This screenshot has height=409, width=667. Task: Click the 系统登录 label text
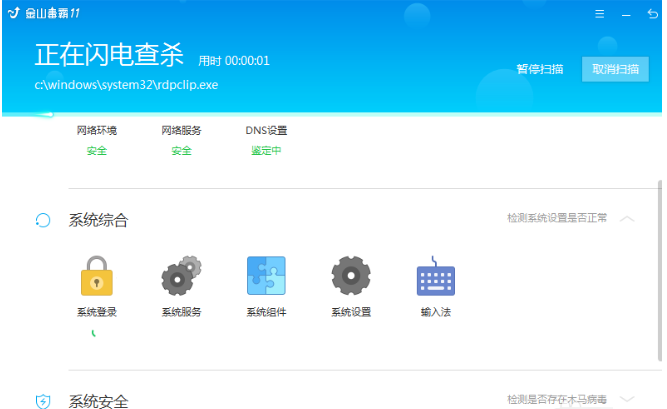(x=97, y=312)
